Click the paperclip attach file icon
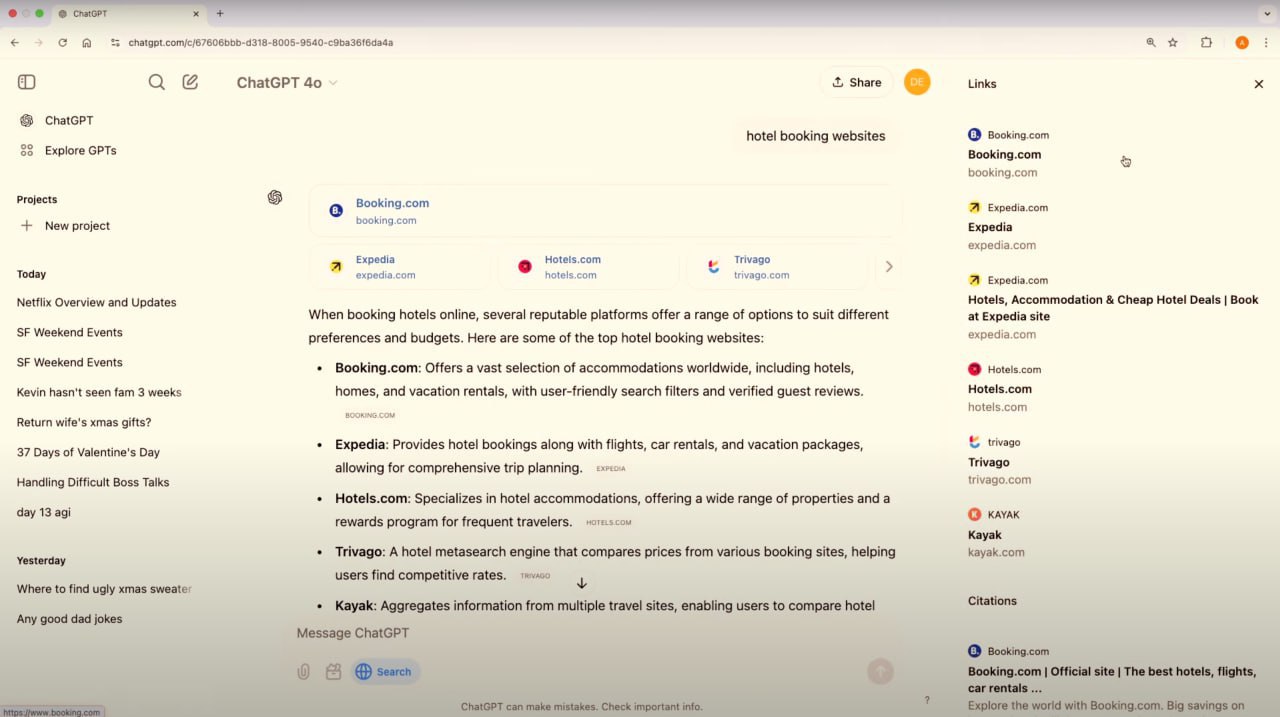 (304, 672)
